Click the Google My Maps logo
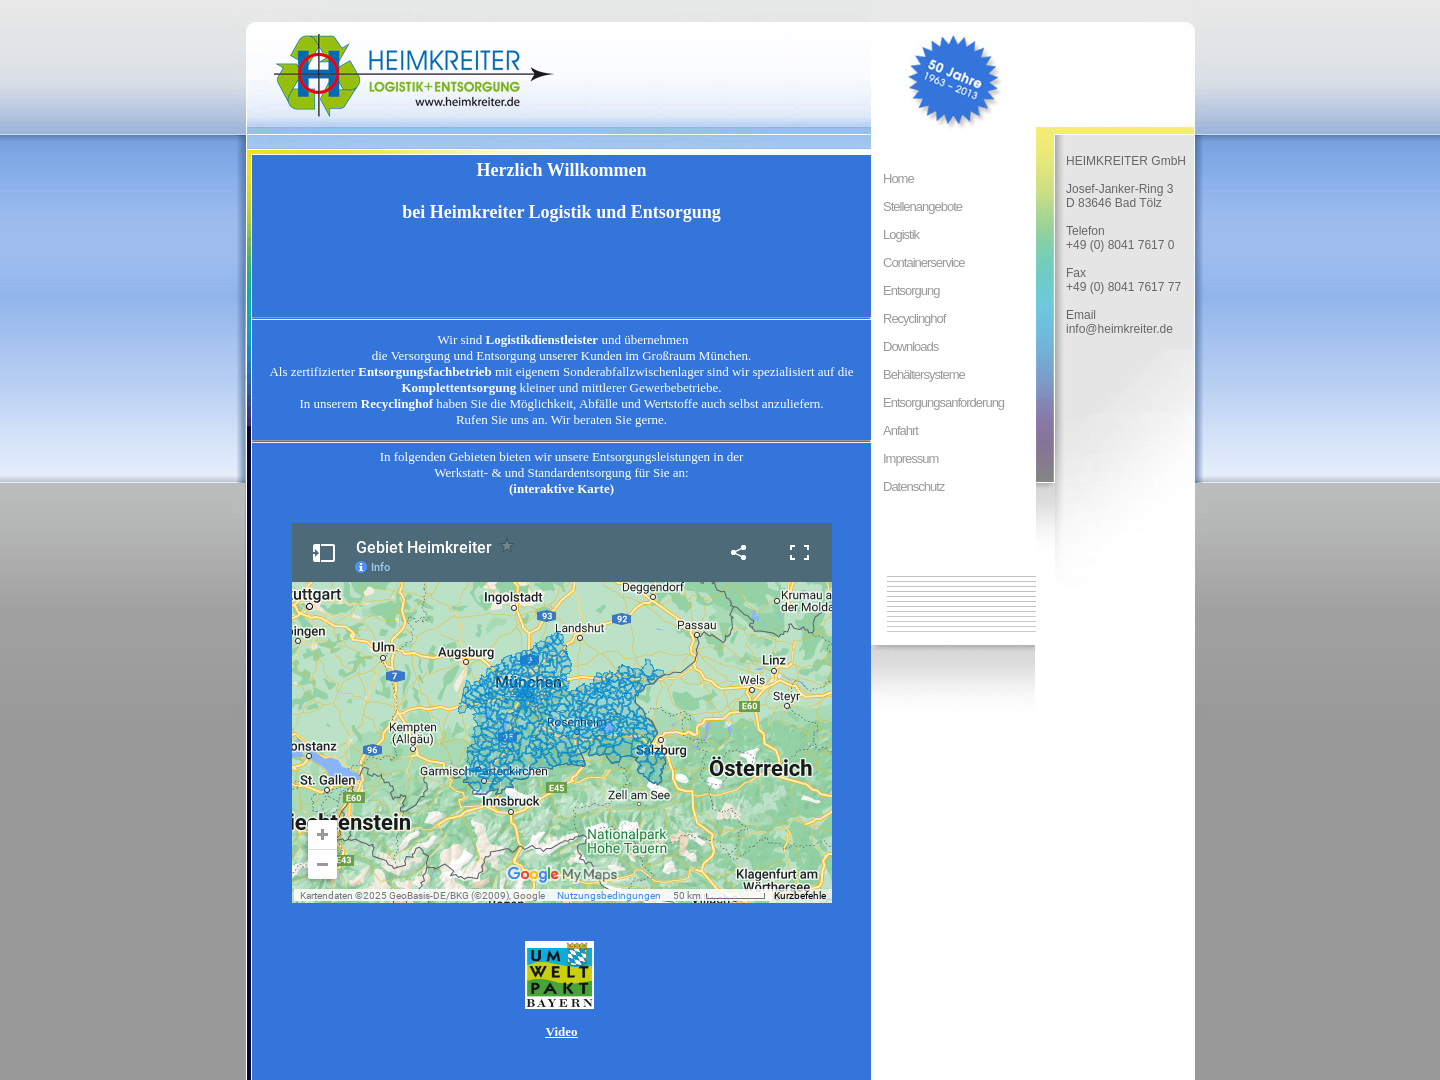 click(x=562, y=874)
